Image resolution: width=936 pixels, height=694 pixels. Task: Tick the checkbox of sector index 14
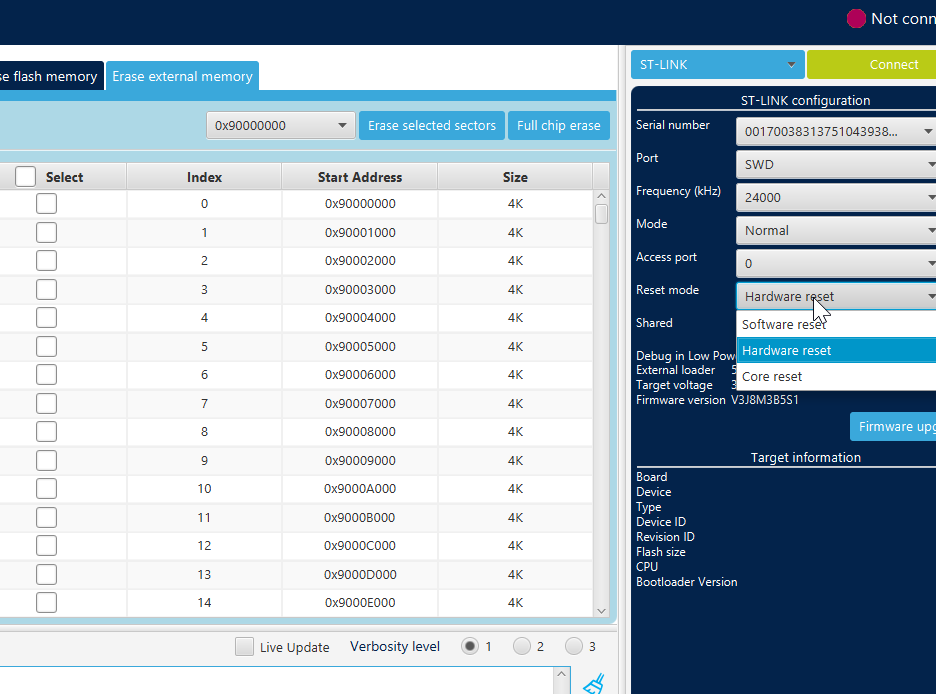pyautogui.click(x=46, y=603)
